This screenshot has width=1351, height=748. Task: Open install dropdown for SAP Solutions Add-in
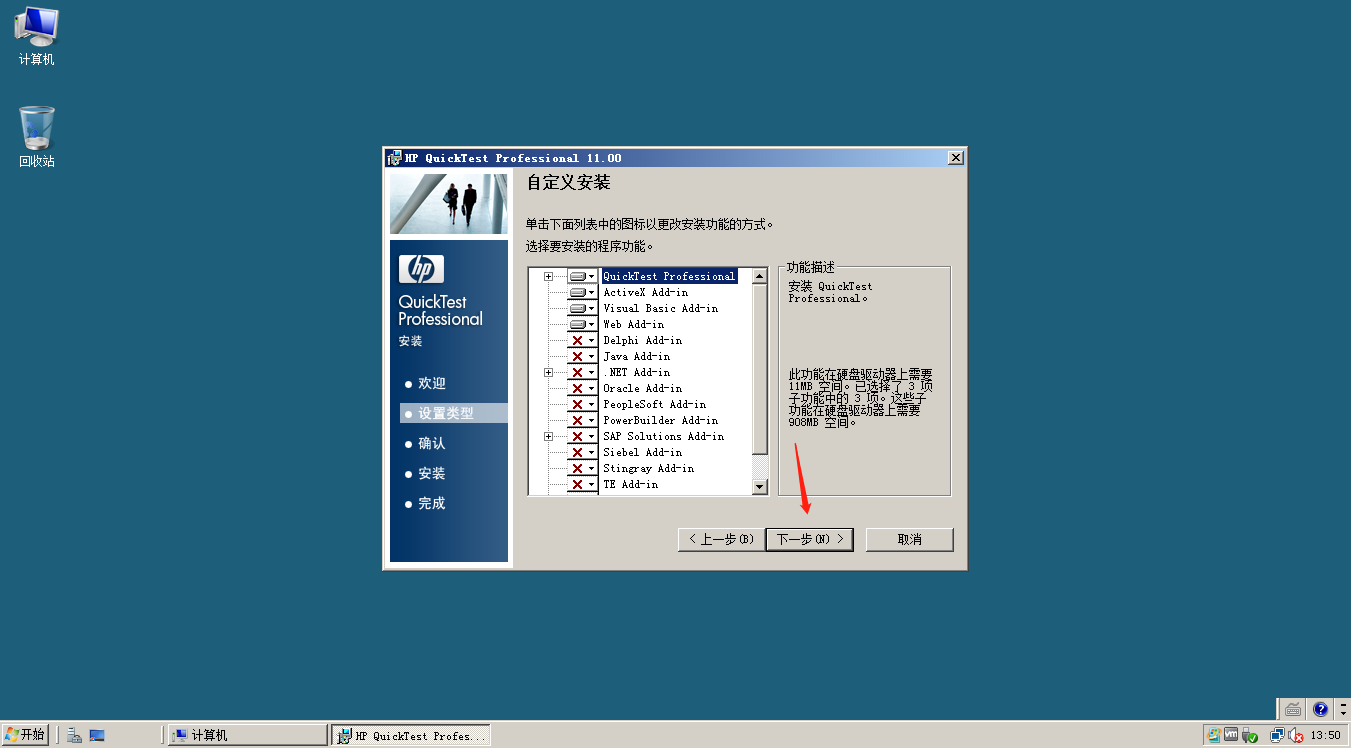[x=582, y=436]
